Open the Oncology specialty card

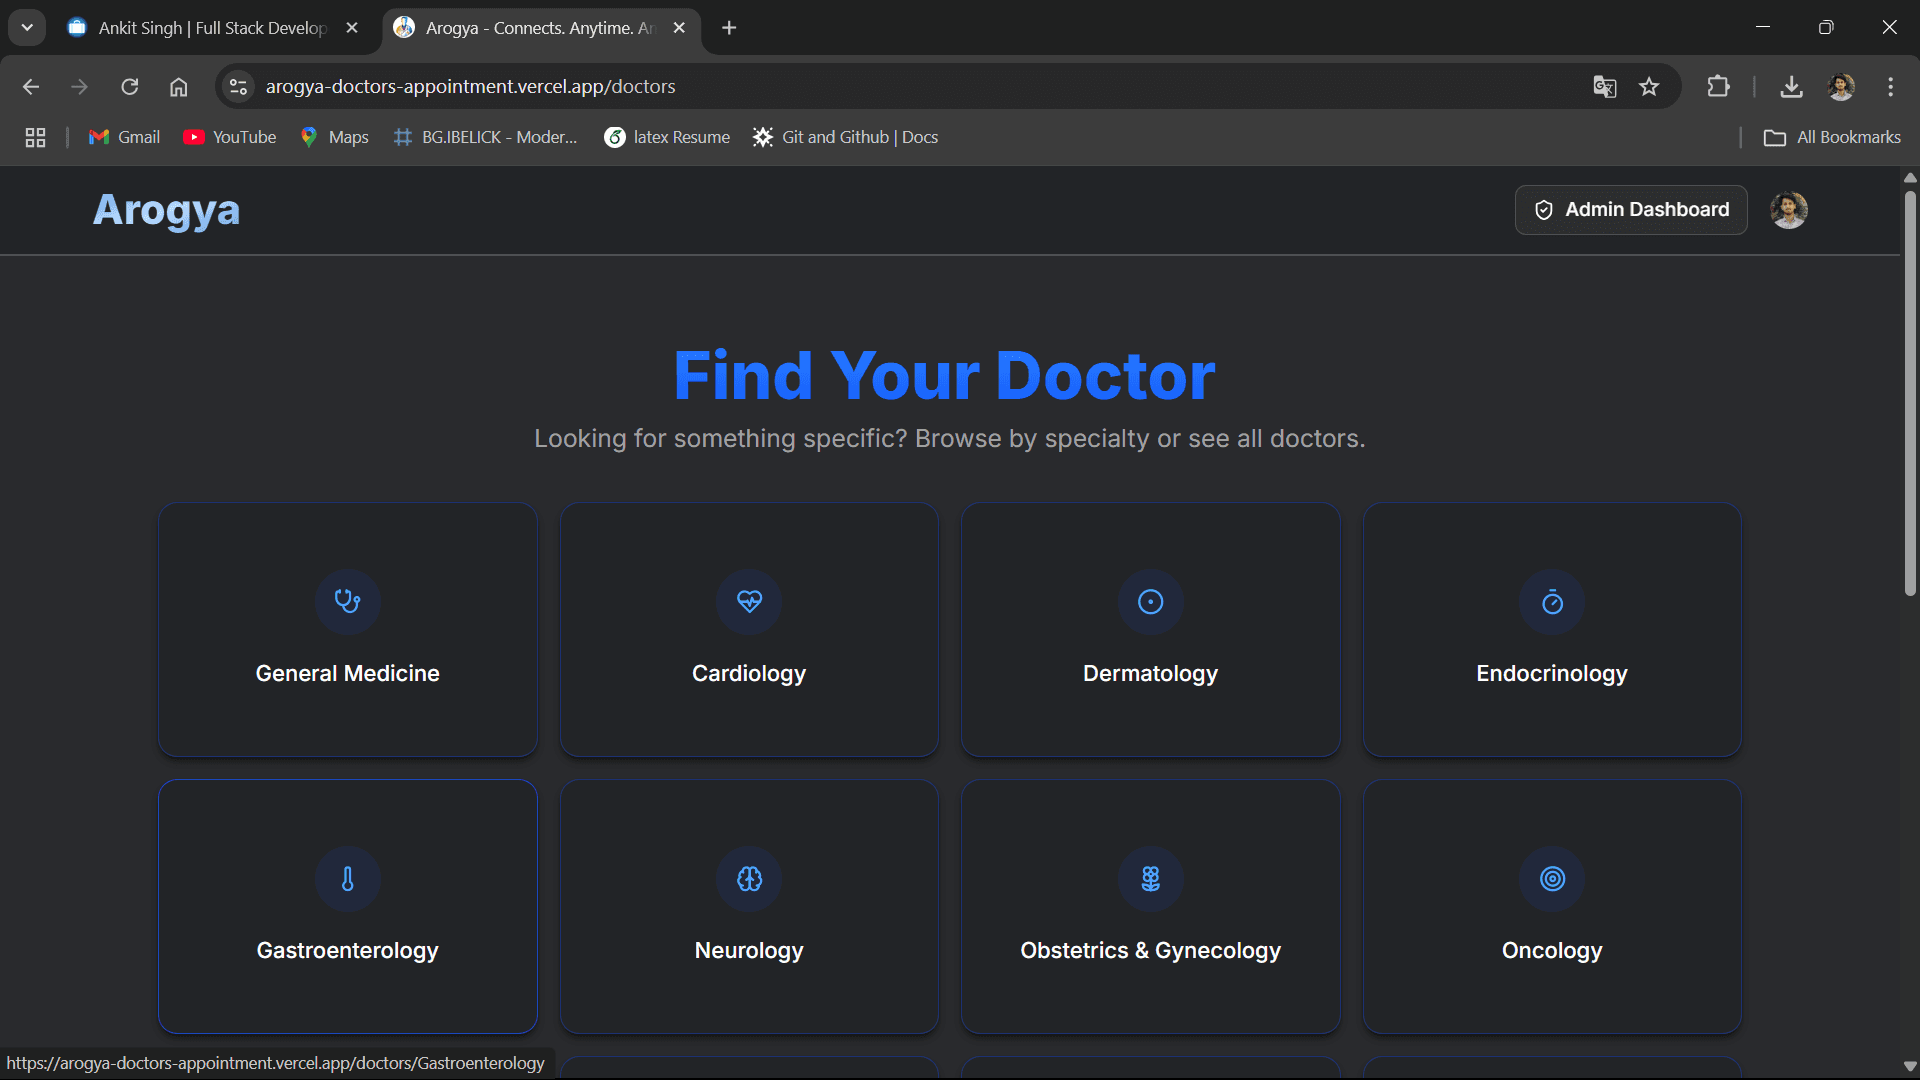(x=1552, y=907)
